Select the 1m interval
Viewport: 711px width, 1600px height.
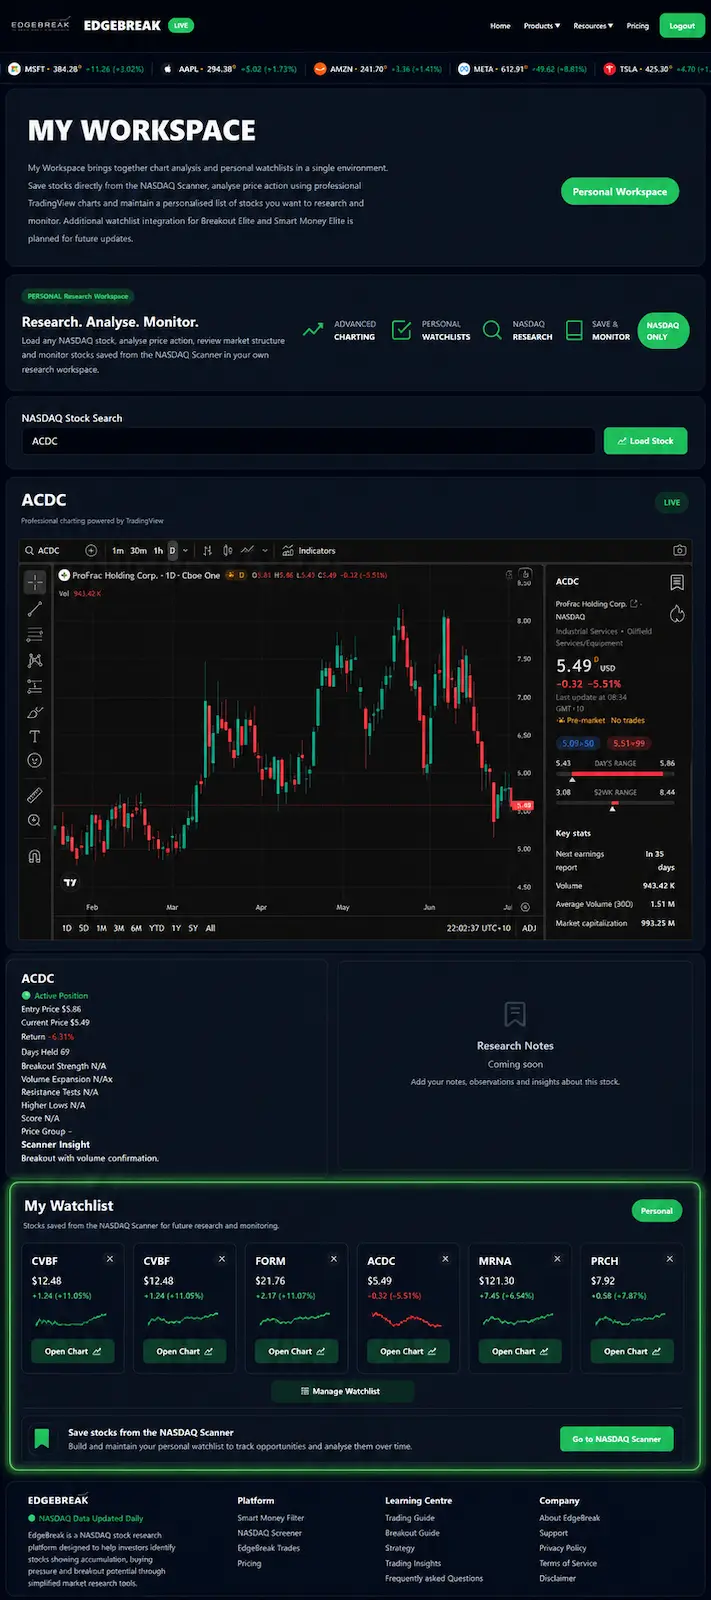coord(118,550)
